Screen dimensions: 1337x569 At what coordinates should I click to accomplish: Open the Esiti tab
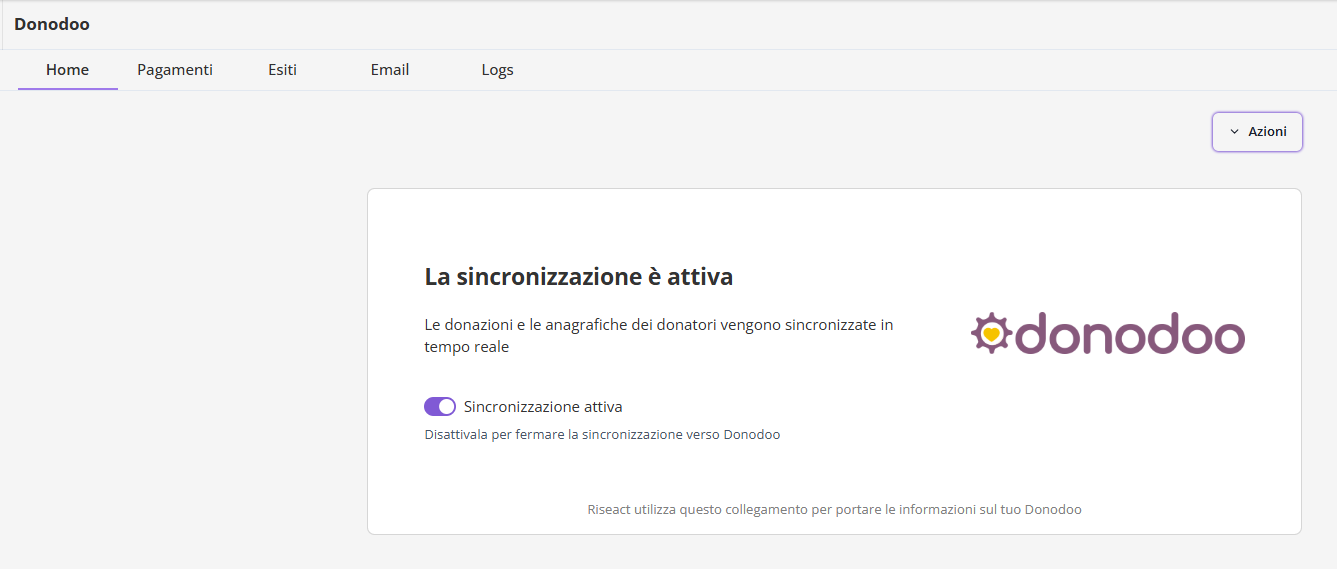pos(282,70)
